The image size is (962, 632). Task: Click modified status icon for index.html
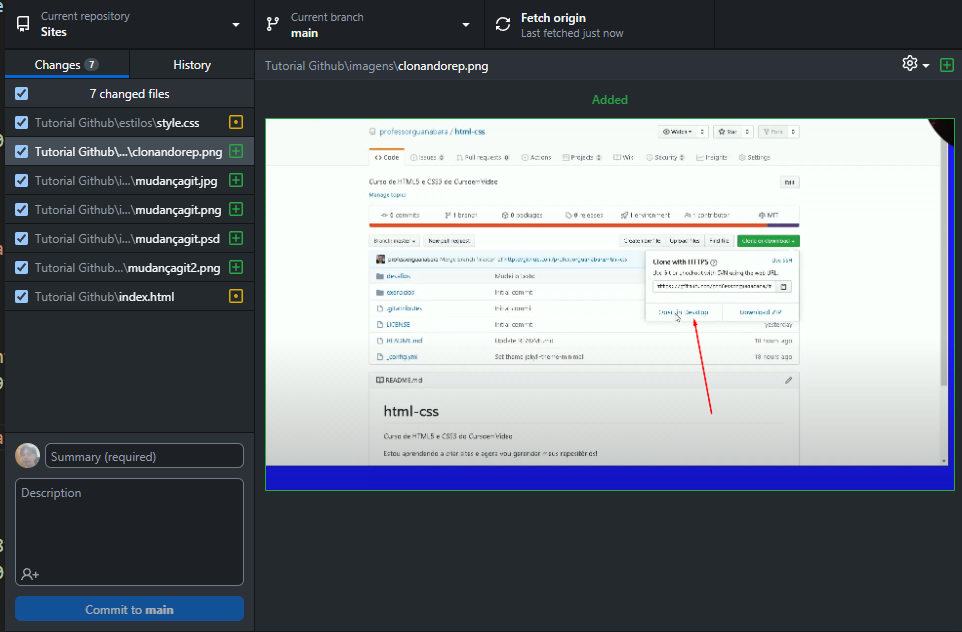pyautogui.click(x=236, y=296)
